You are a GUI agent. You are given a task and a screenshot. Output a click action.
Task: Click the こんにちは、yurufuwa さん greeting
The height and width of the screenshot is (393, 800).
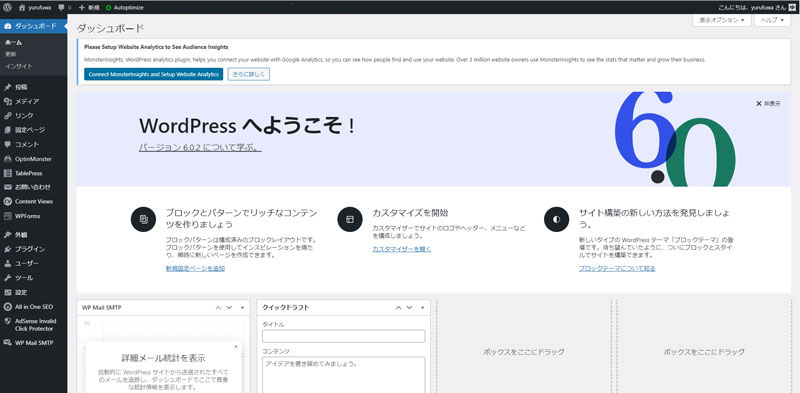pos(752,7)
